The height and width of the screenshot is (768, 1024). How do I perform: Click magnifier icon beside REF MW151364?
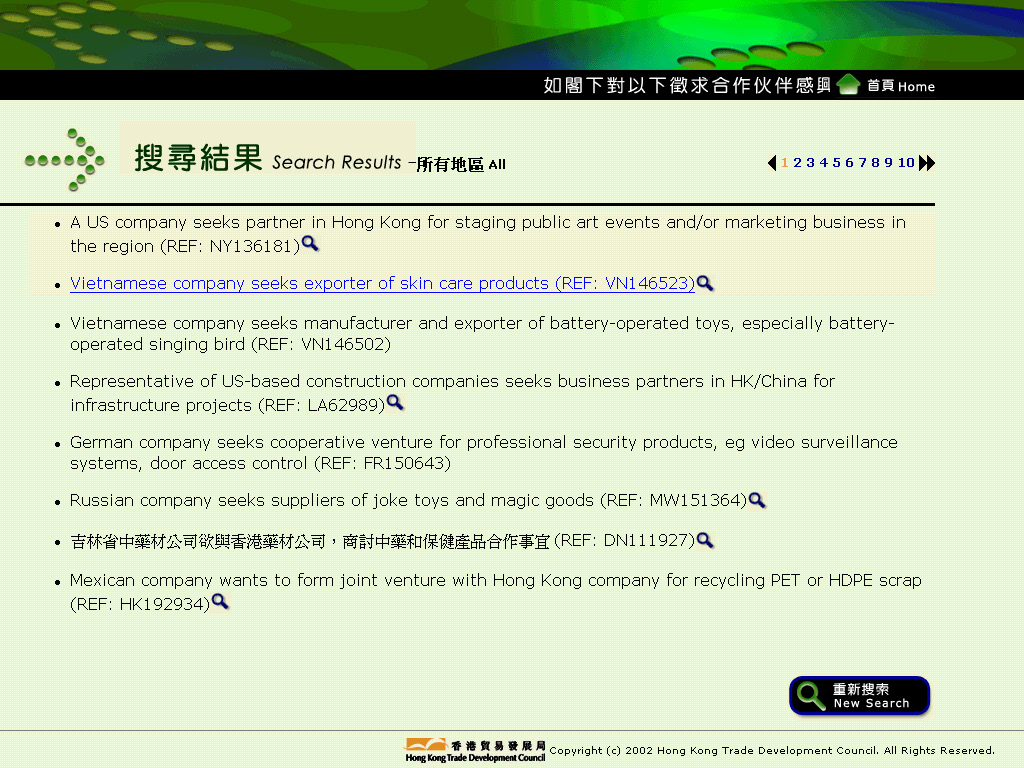(757, 500)
